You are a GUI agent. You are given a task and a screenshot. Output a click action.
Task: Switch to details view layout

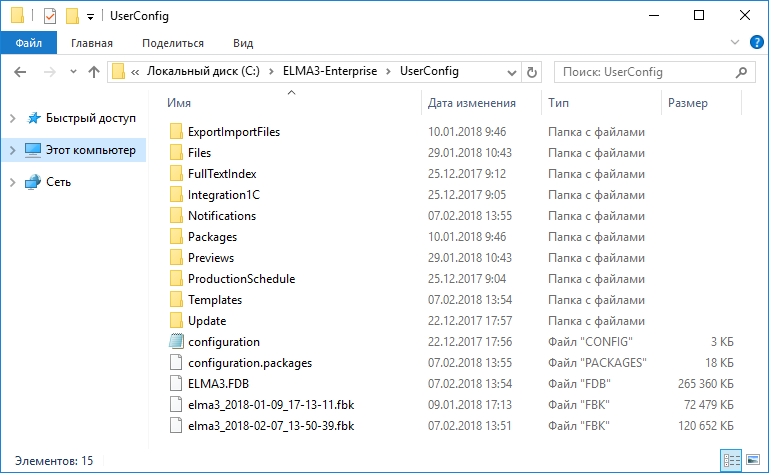731,460
